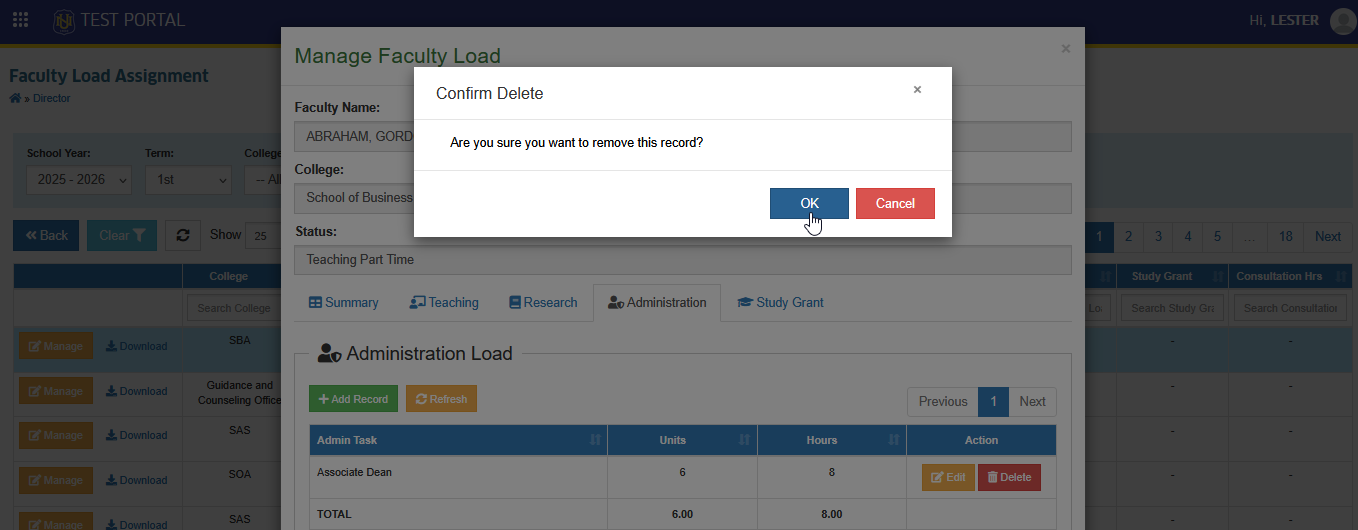
Task: Manage the SBA row faculty
Action: tap(56, 346)
